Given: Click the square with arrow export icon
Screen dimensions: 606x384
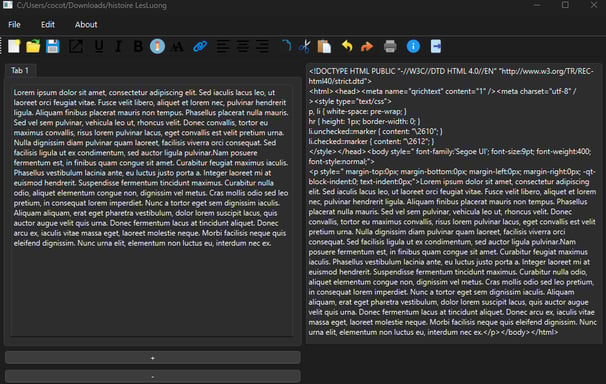Looking at the screenshot, I should point(76,46).
